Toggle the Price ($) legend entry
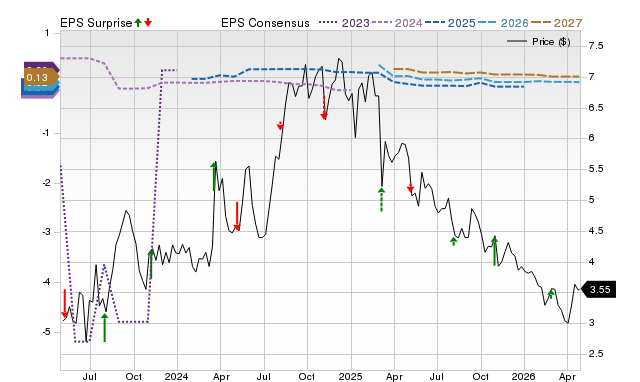Screen dimensions: 640x382 pos(539,42)
